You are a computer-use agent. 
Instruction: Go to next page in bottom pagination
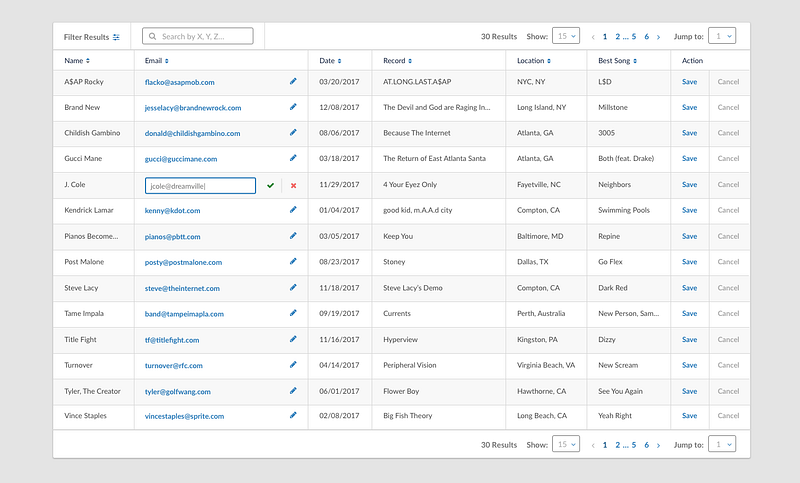click(658, 445)
